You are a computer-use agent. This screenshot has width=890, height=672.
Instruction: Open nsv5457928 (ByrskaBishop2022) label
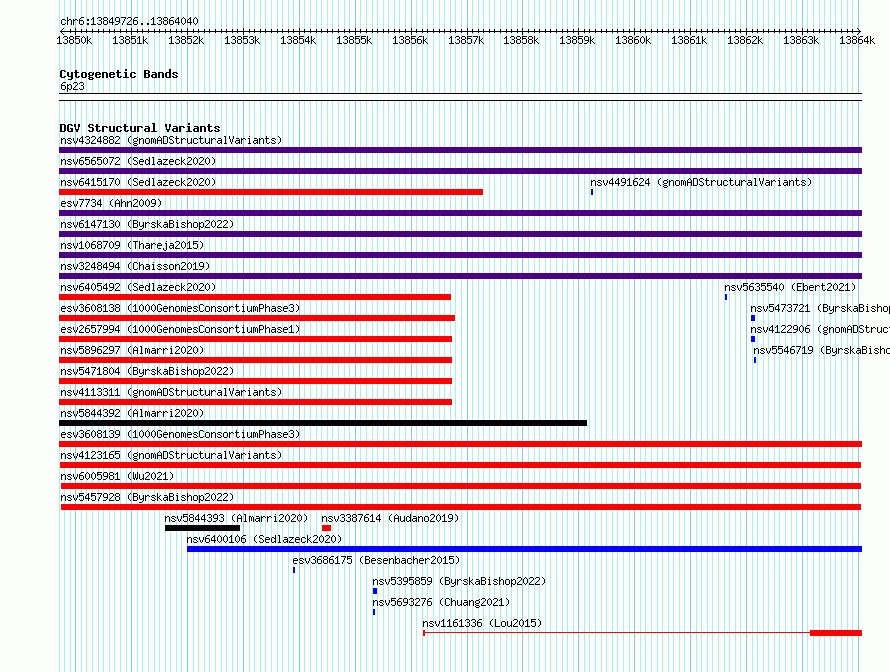(x=147, y=497)
